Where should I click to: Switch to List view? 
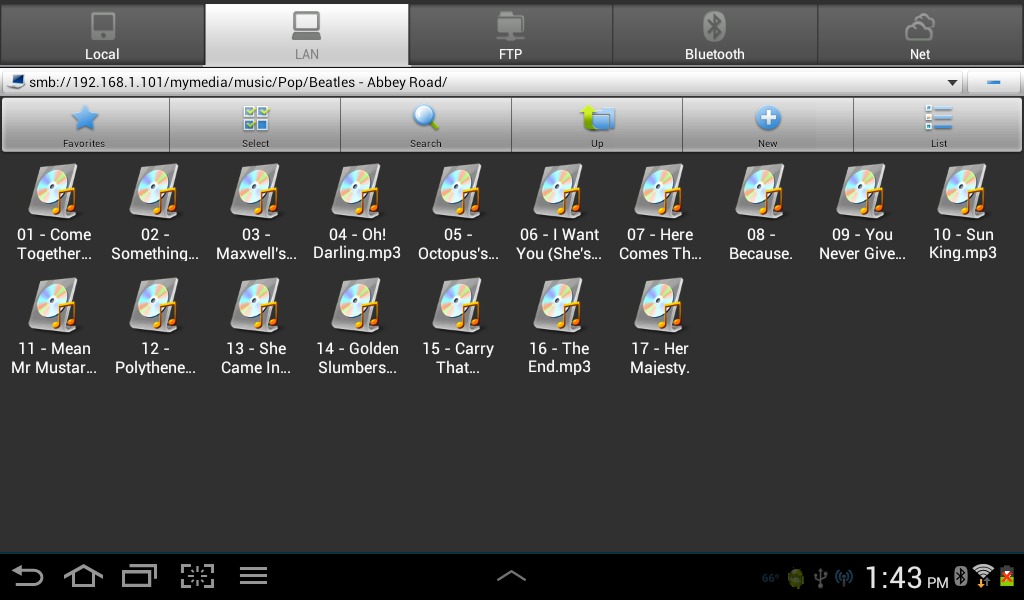click(938, 125)
